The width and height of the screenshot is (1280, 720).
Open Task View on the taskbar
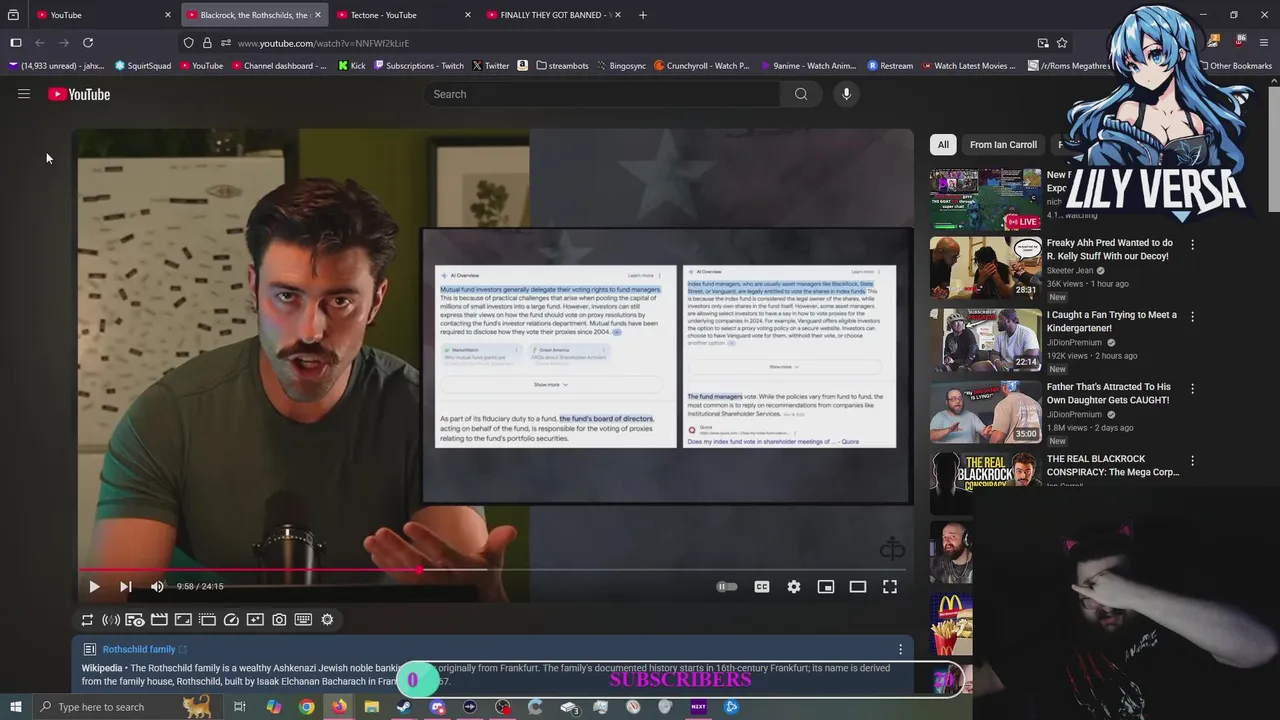coord(240,707)
